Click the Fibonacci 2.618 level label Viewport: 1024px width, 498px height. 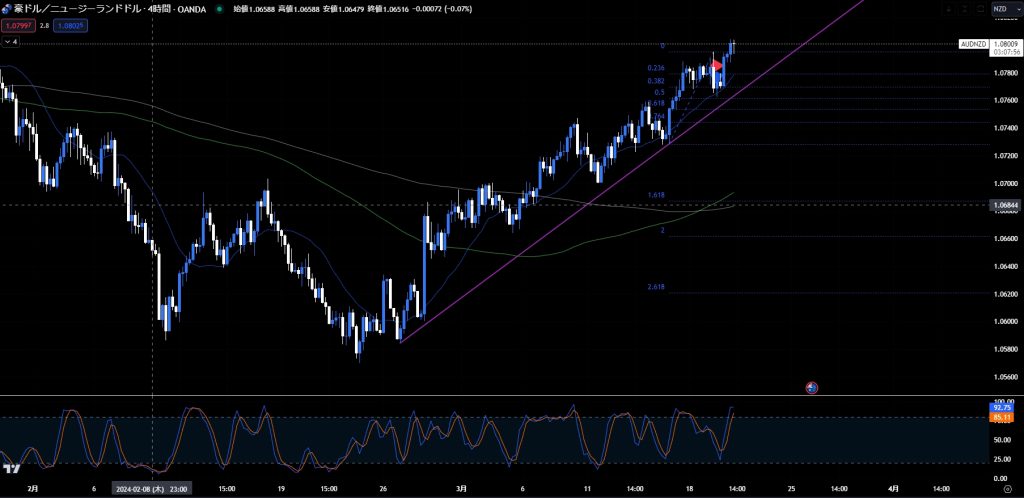tap(656, 287)
